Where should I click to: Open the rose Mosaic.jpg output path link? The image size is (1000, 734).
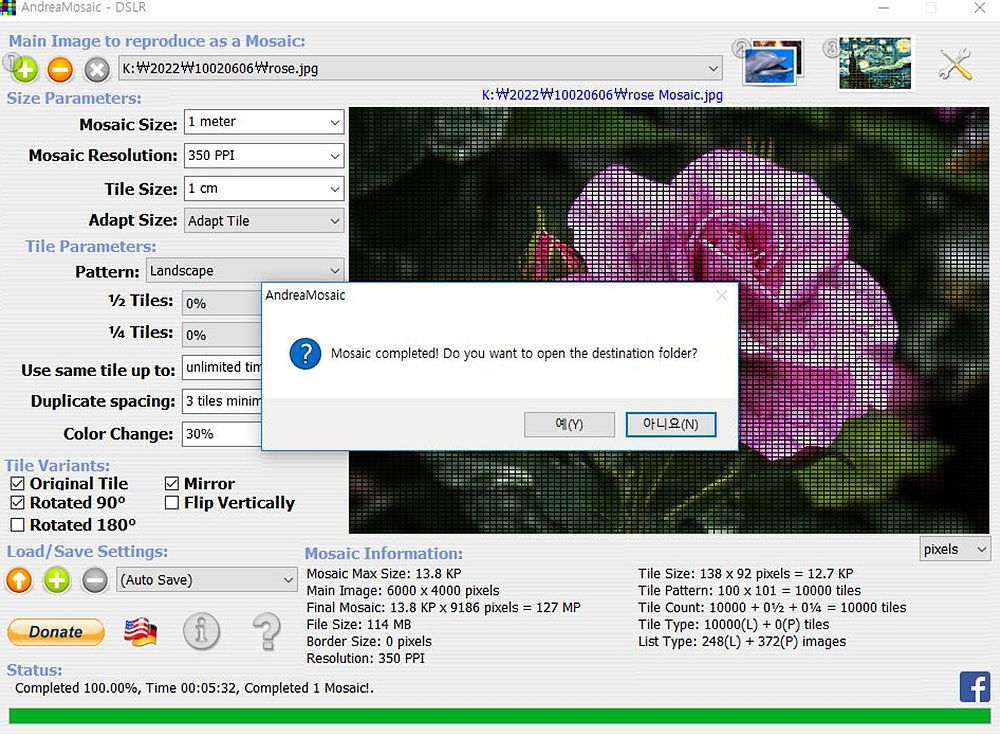click(x=602, y=95)
